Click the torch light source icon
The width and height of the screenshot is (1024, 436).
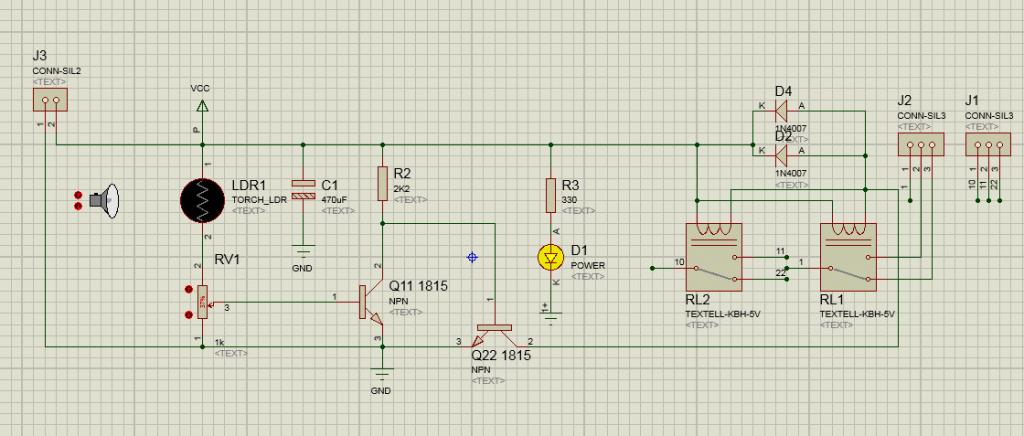coord(106,201)
